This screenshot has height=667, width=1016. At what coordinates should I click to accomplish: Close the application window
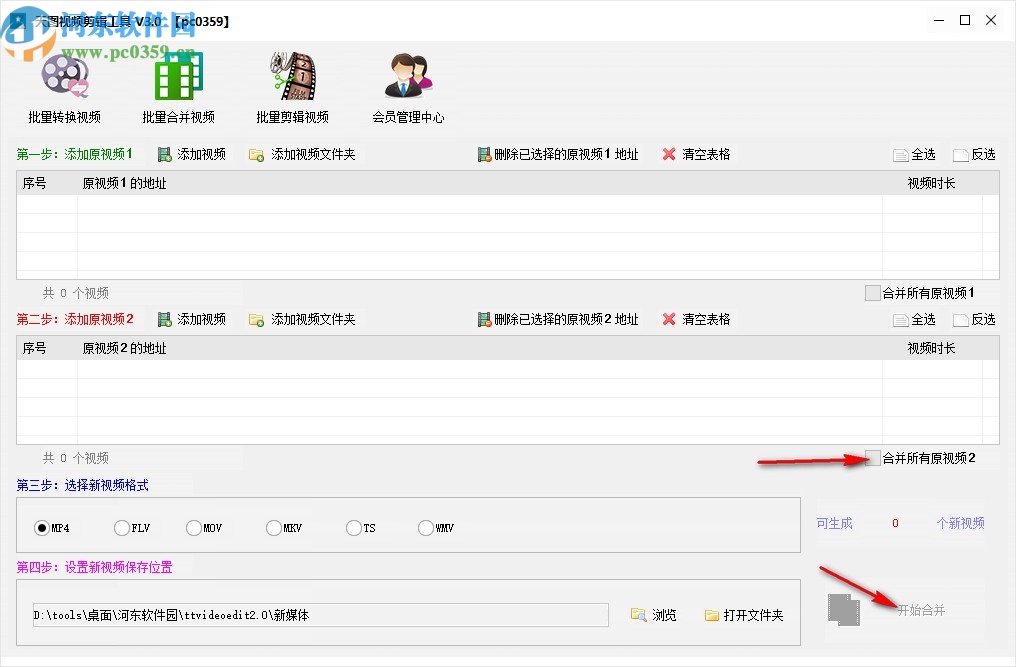(991, 20)
